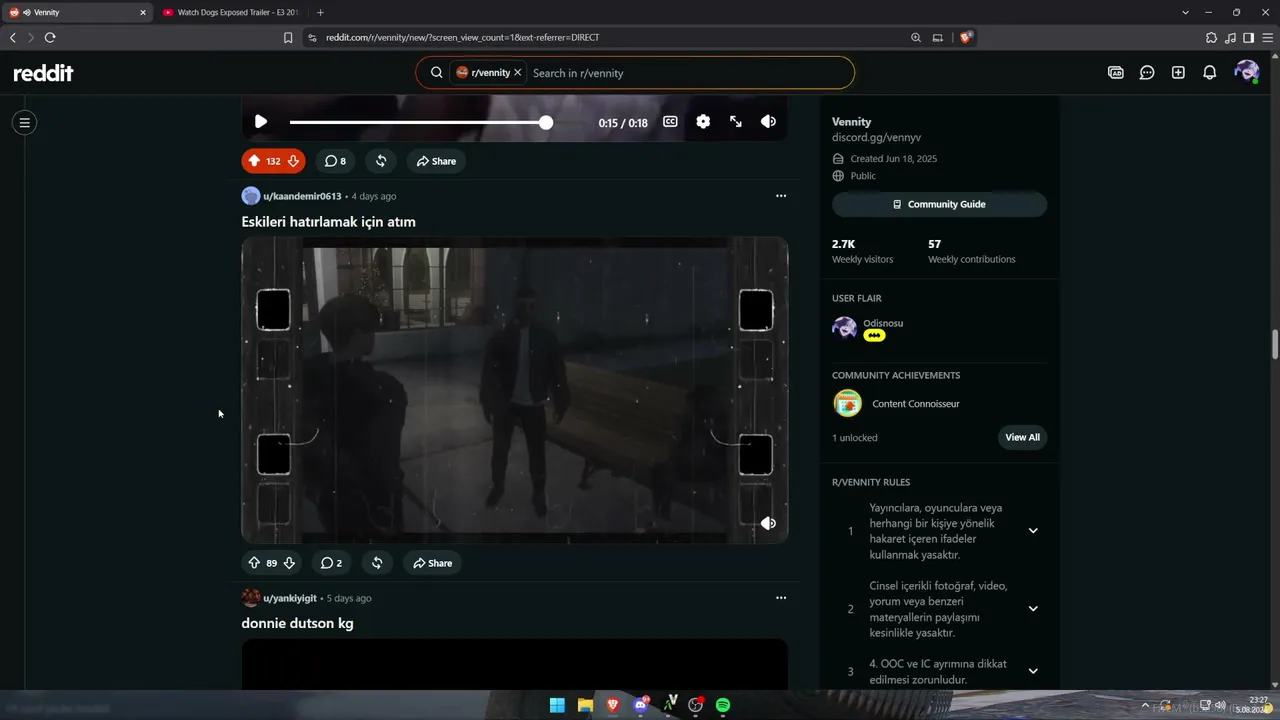This screenshot has width=1280, height=720.
Task: Open video settings gear
Action: (703, 122)
